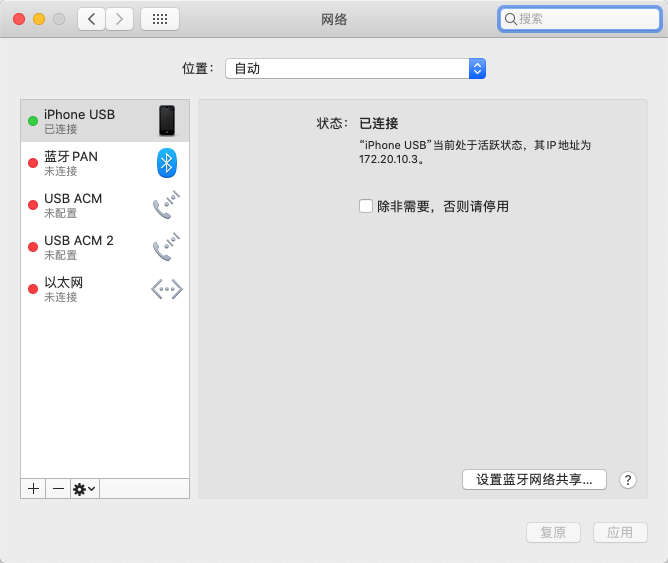
Task: Click the red status dot of 以太网
Action: (33, 289)
